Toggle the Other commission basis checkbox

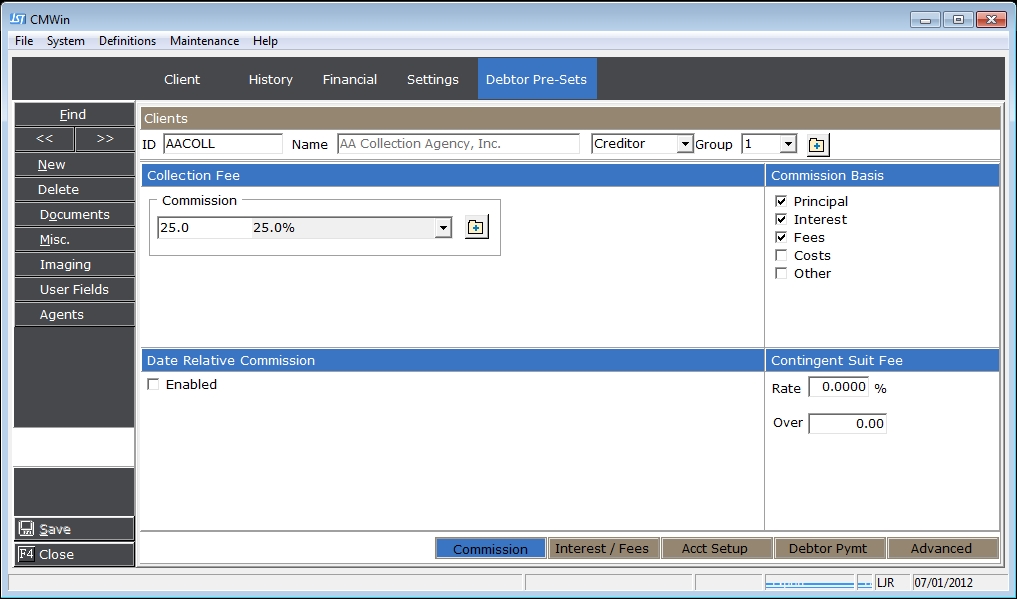[782, 273]
